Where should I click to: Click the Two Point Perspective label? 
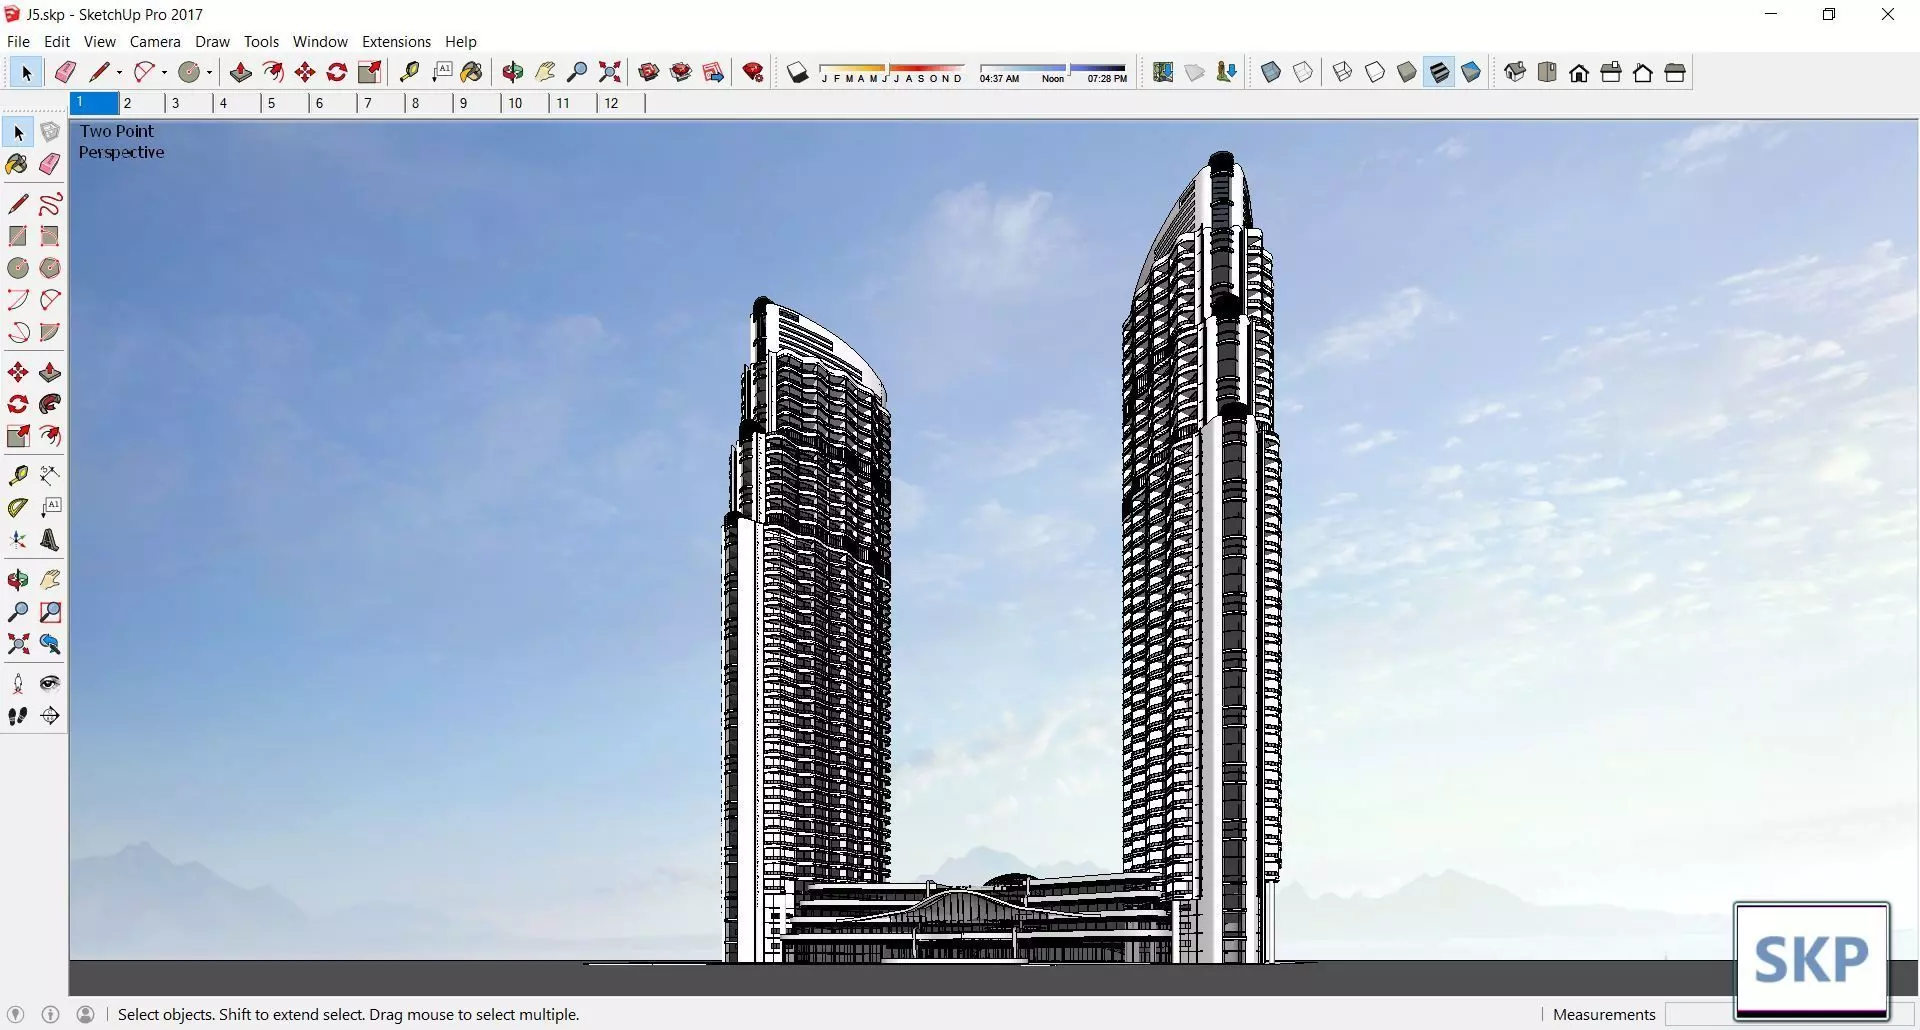(x=121, y=141)
